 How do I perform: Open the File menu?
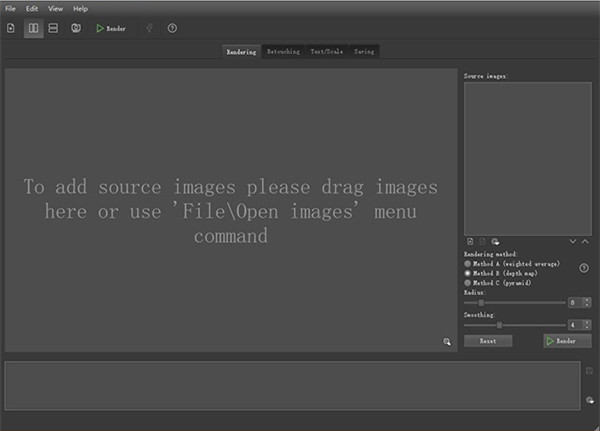coord(10,8)
